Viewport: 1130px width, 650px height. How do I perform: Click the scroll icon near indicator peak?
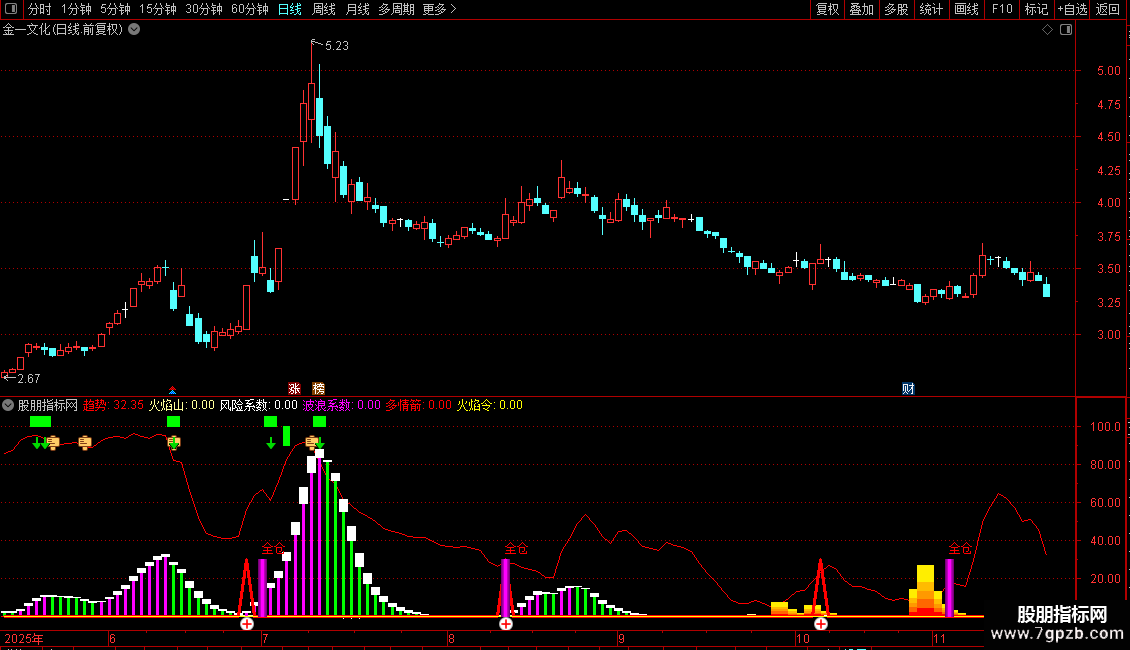pyautogui.click(x=311, y=442)
